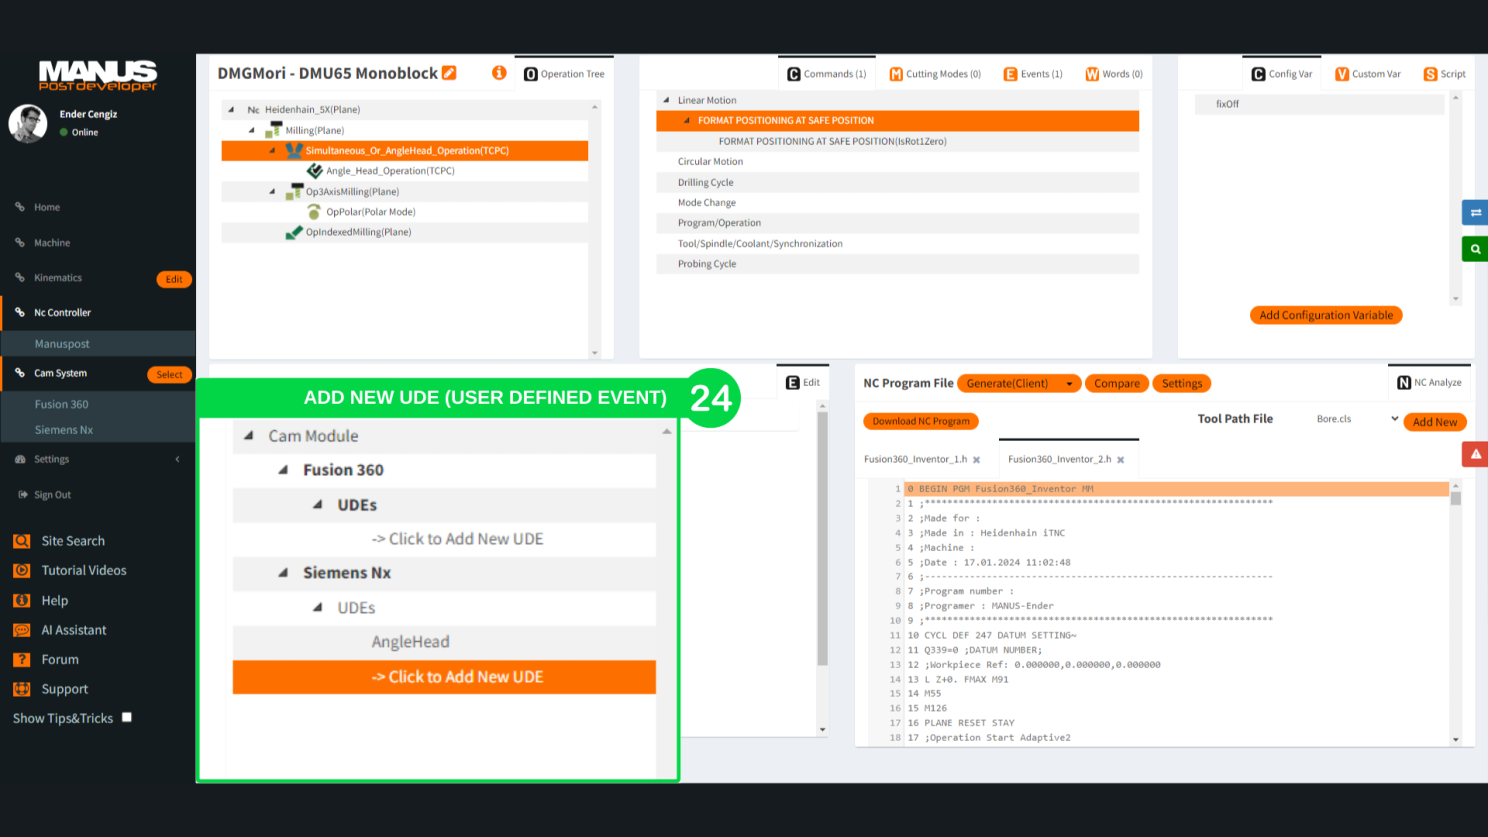Screen dimensions: 1488x837
Task: Select the AngleHead UDE tree item
Action: tap(410, 642)
